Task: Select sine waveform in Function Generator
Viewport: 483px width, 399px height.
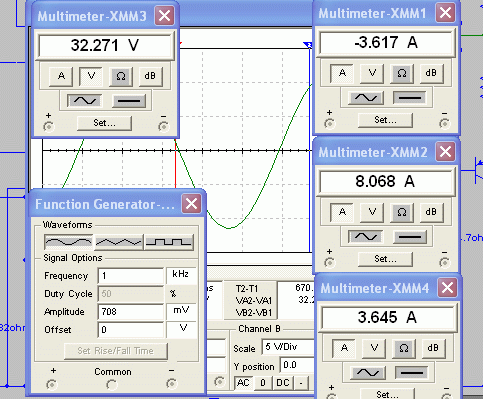Action: pyautogui.click(x=68, y=242)
